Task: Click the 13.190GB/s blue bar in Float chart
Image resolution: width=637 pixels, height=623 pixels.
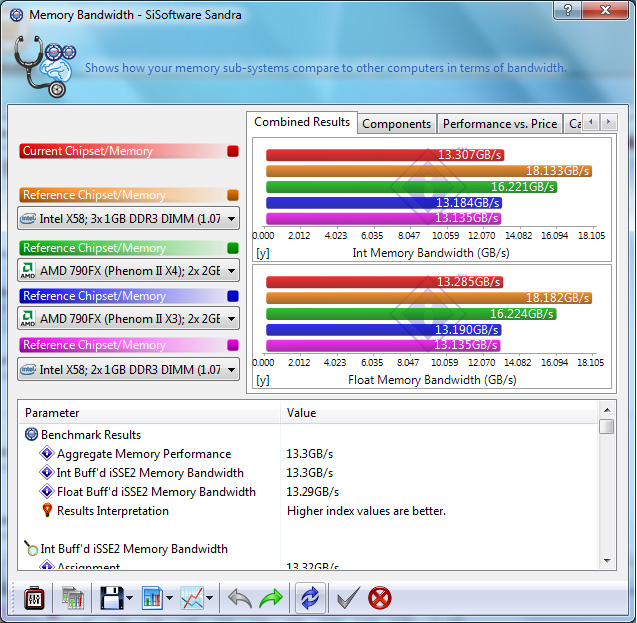Action: click(x=384, y=330)
